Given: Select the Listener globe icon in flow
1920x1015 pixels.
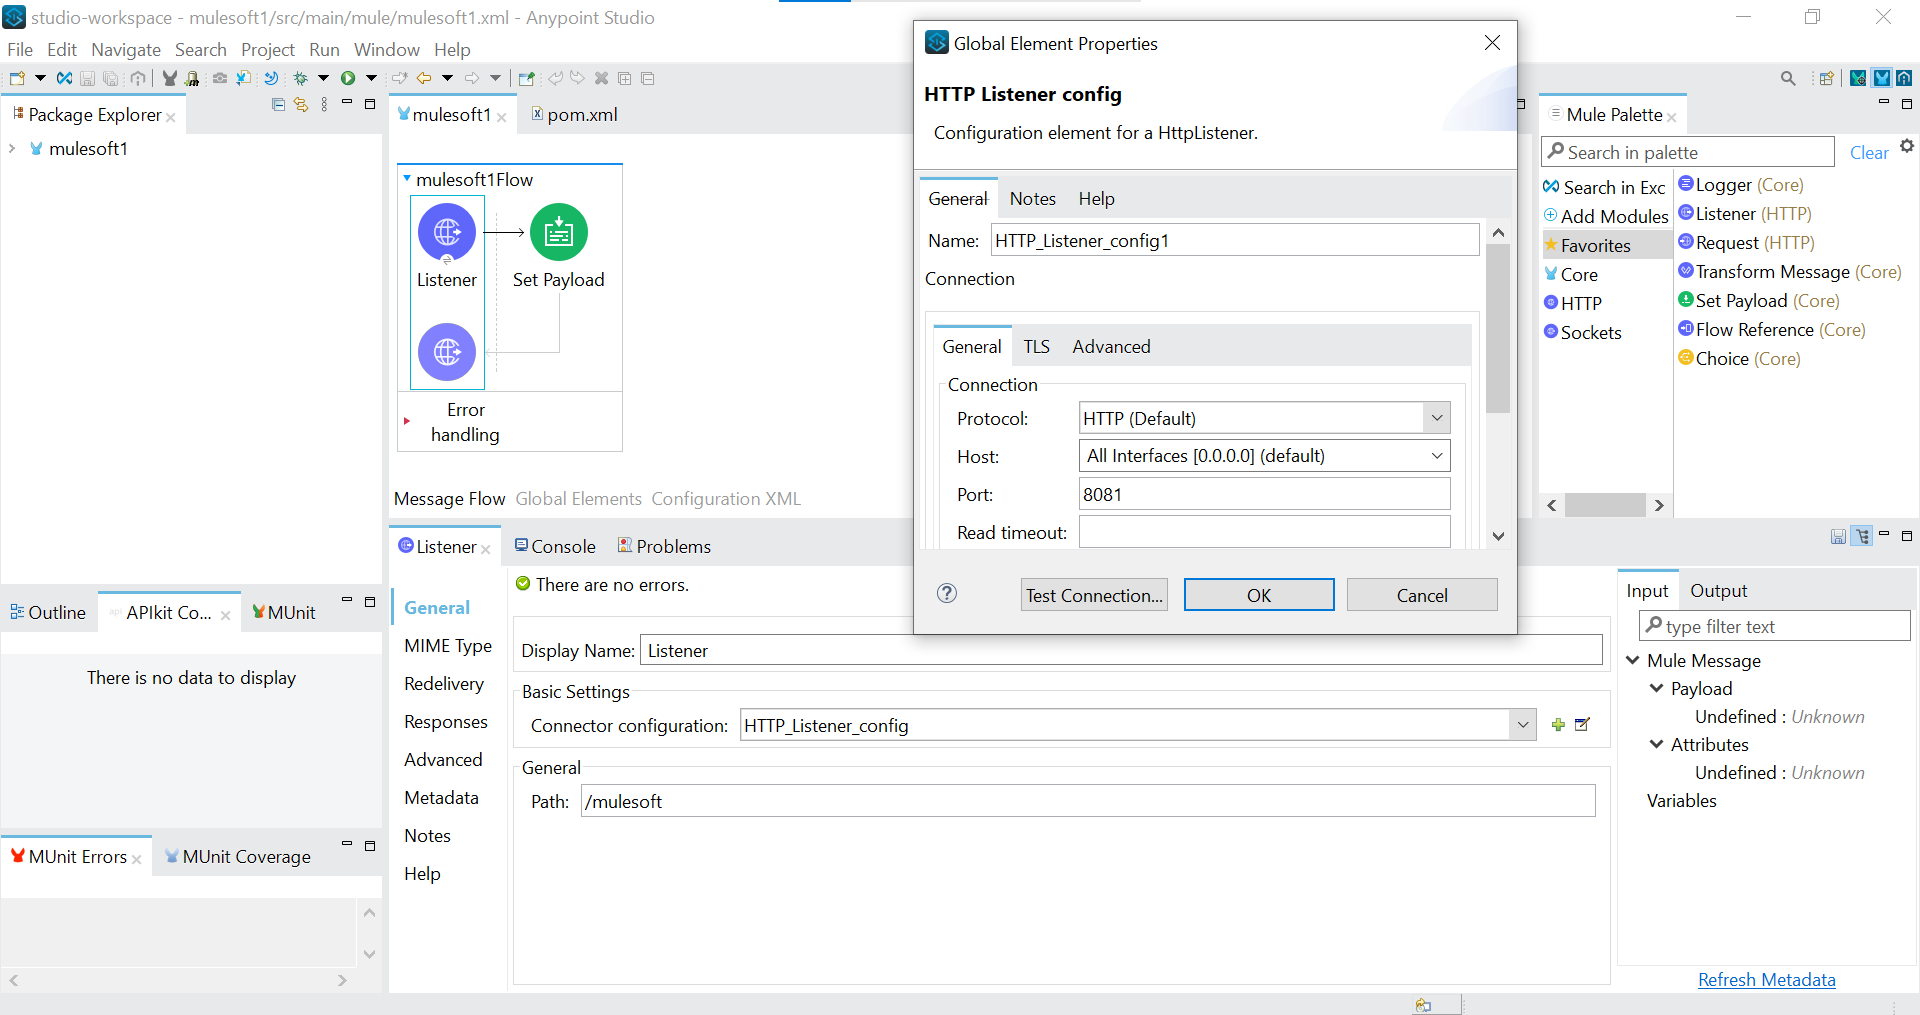Looking at the screenshot, I should (447, 232).
